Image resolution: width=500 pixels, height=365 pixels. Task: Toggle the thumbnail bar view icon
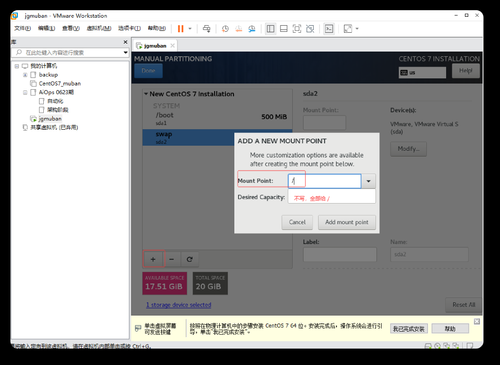coord(284,29)
